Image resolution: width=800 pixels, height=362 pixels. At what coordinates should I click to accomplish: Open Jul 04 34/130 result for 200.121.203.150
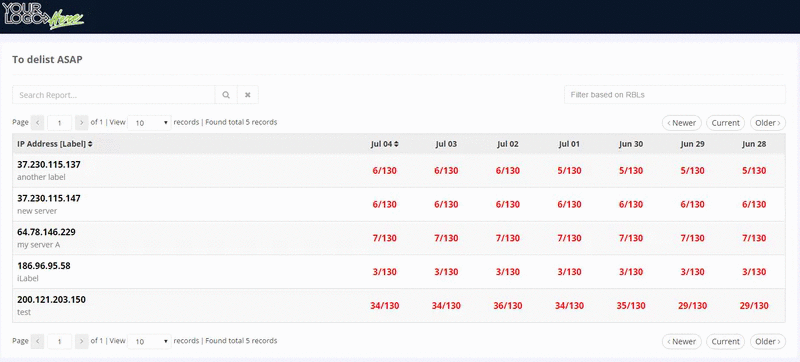pyautogui.click(x=385, y=306)
